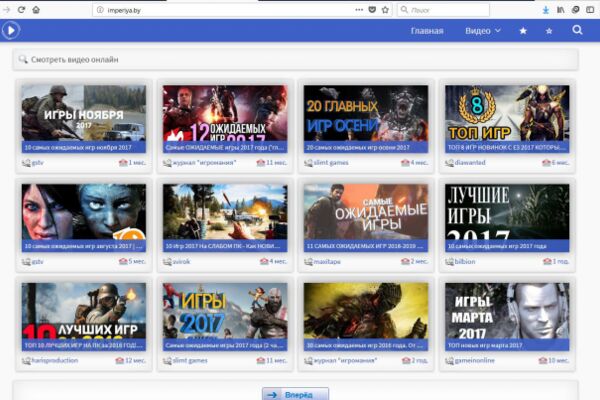
Task: Click title 10 Игр 2017 На СЛАБОМ ПК
Action: (225, 246)
